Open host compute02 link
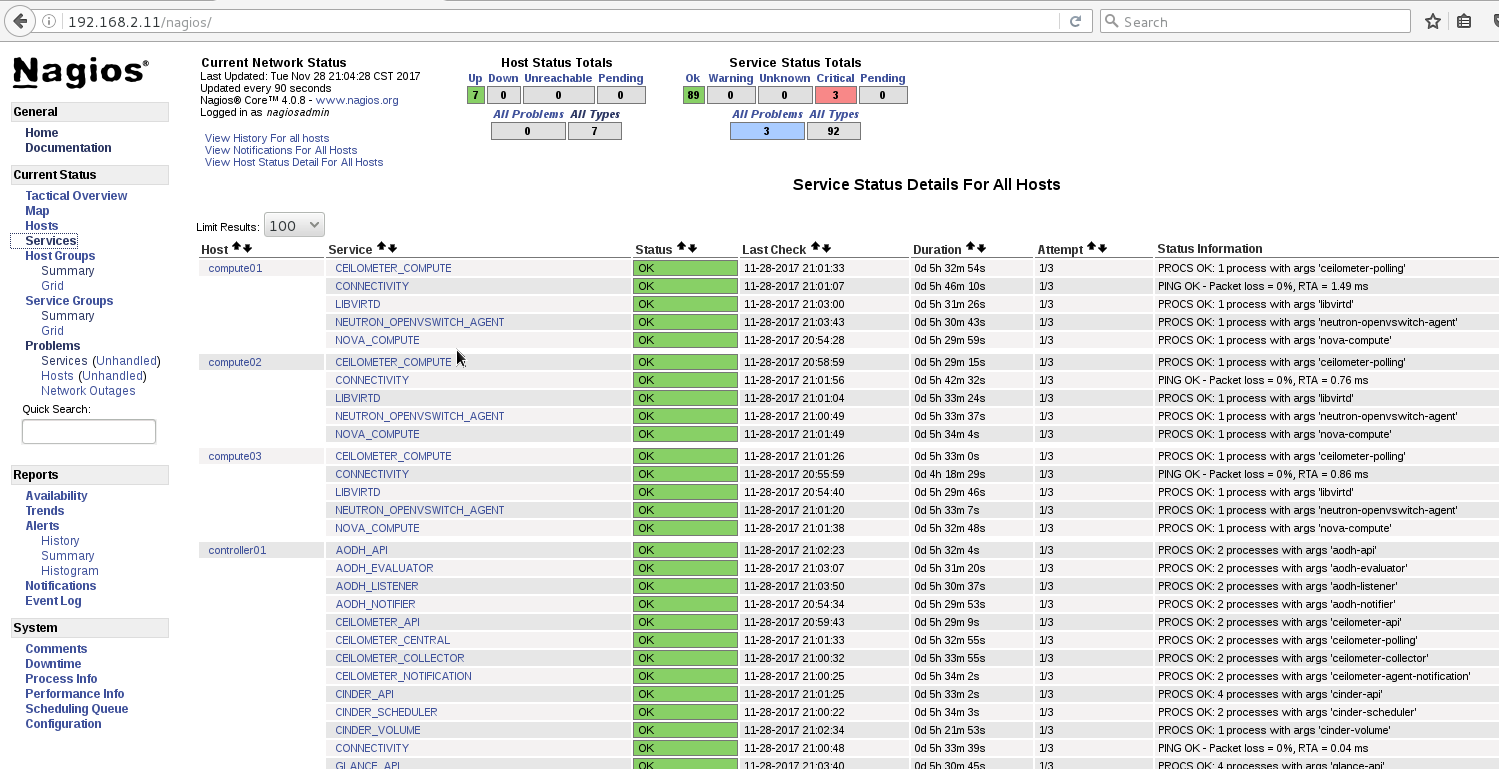The image size is (1499, 769). (x=235, y=362)
